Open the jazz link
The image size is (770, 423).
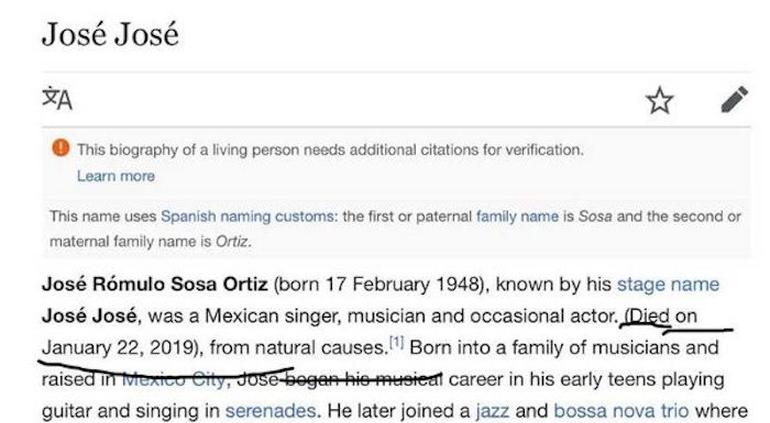(x=493, y=410)
